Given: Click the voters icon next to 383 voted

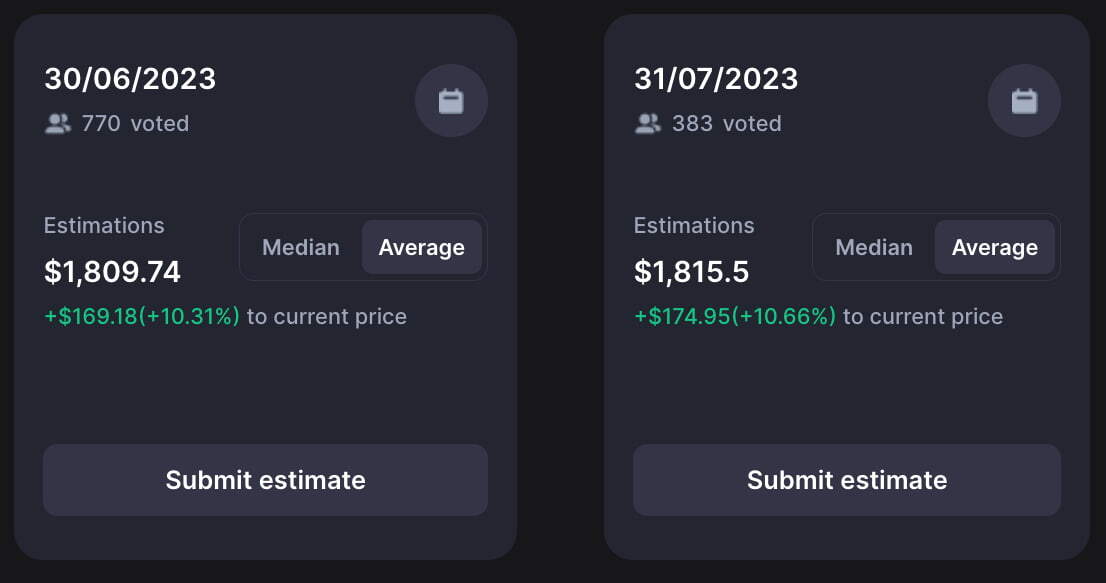Looking at the screenshot, I should pyautogui.click(x=649, y=123).
